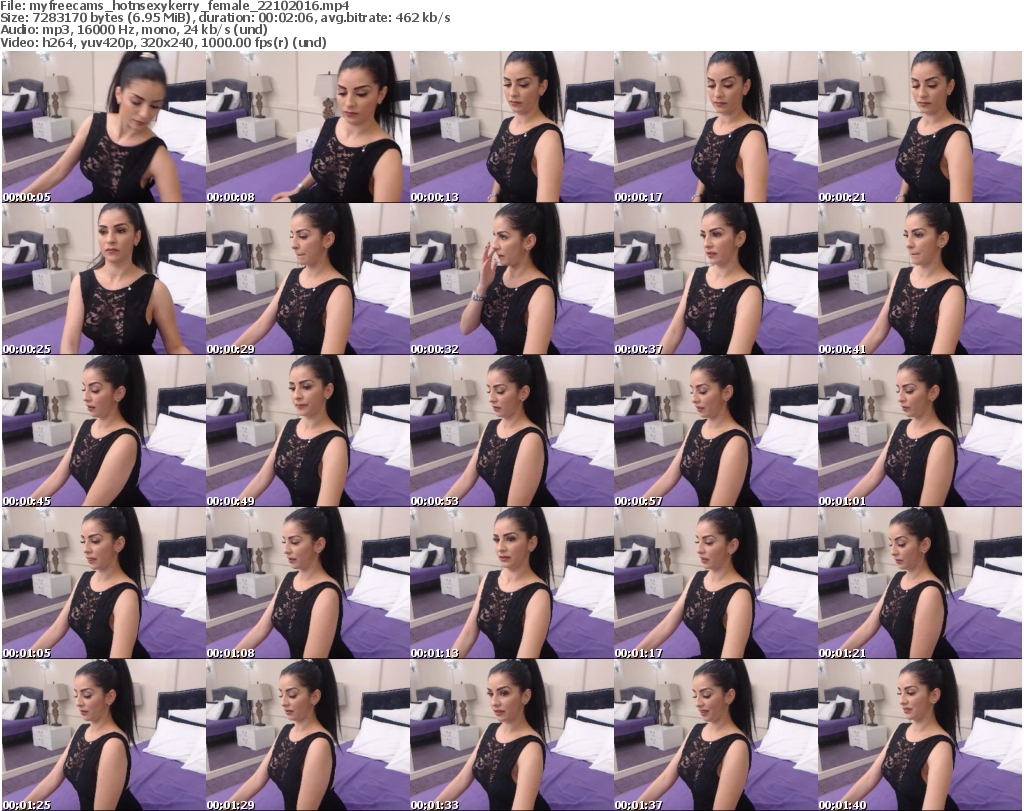The height and width of the screenshot is (811, 1024).
Task: Click the 'Audio: mp3, 16000 Hz' header line
Action: (x=134, y=30)
